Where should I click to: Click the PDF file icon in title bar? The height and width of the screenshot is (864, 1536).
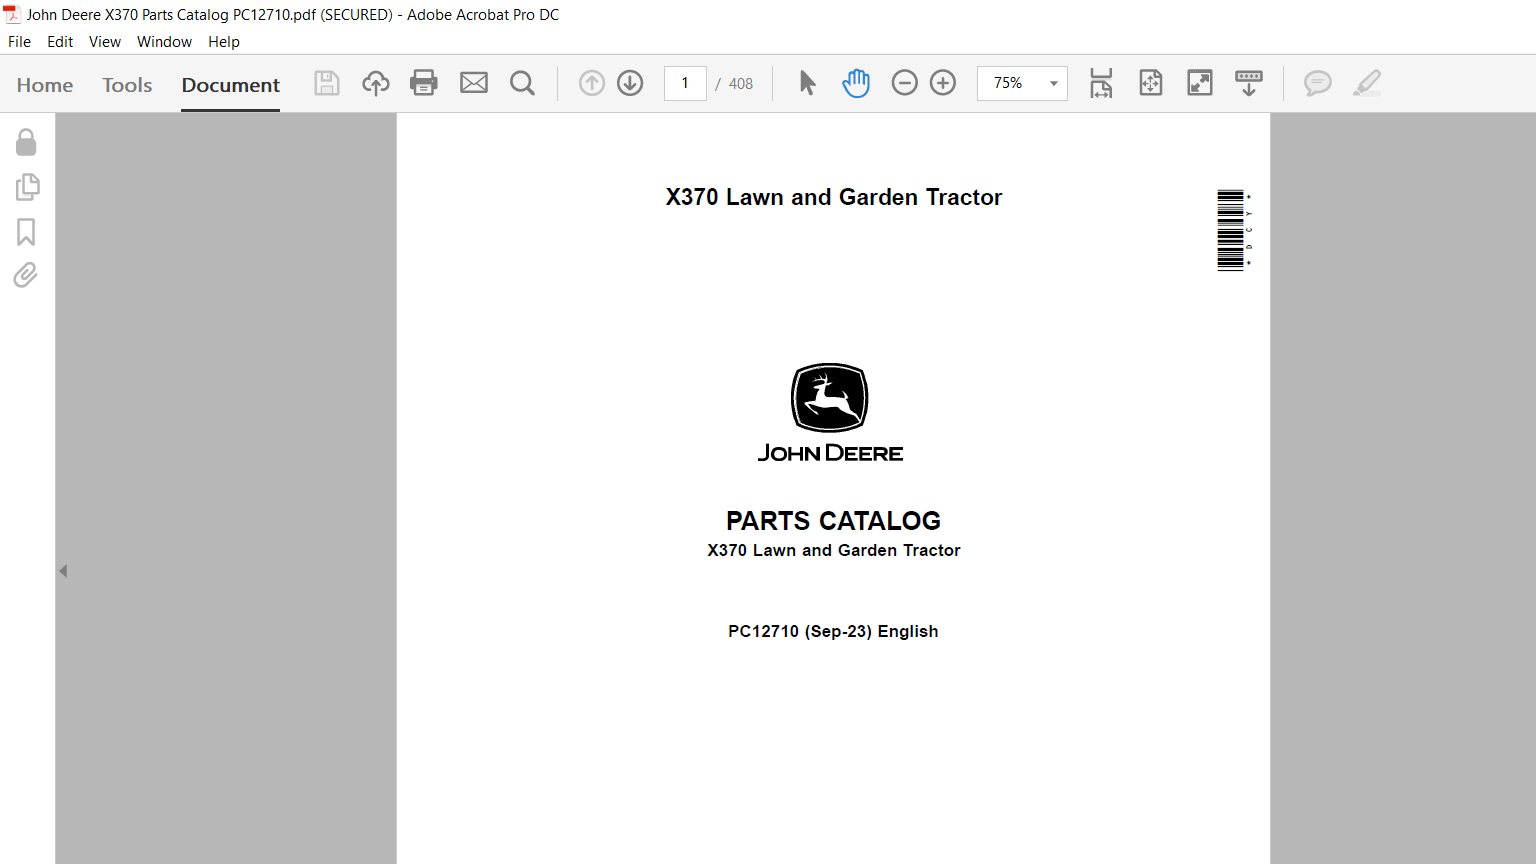pyautogui.click(x=12, y=14)
